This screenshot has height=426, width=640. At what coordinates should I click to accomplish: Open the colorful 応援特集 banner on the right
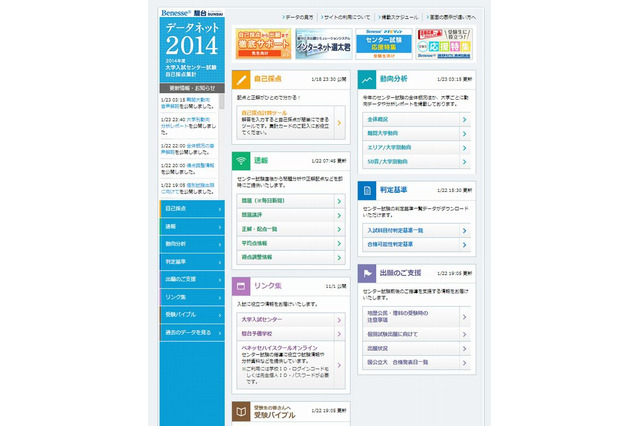click(444, 44)
